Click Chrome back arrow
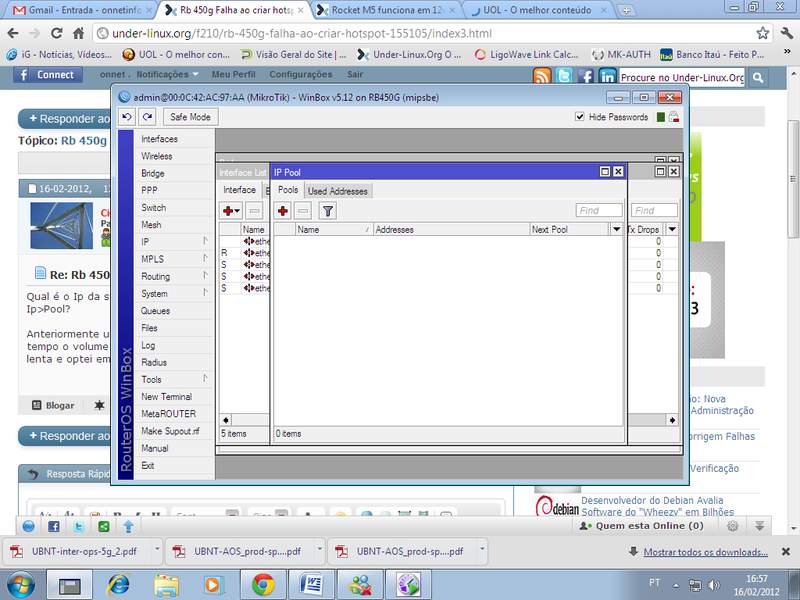 click(13, 34)
